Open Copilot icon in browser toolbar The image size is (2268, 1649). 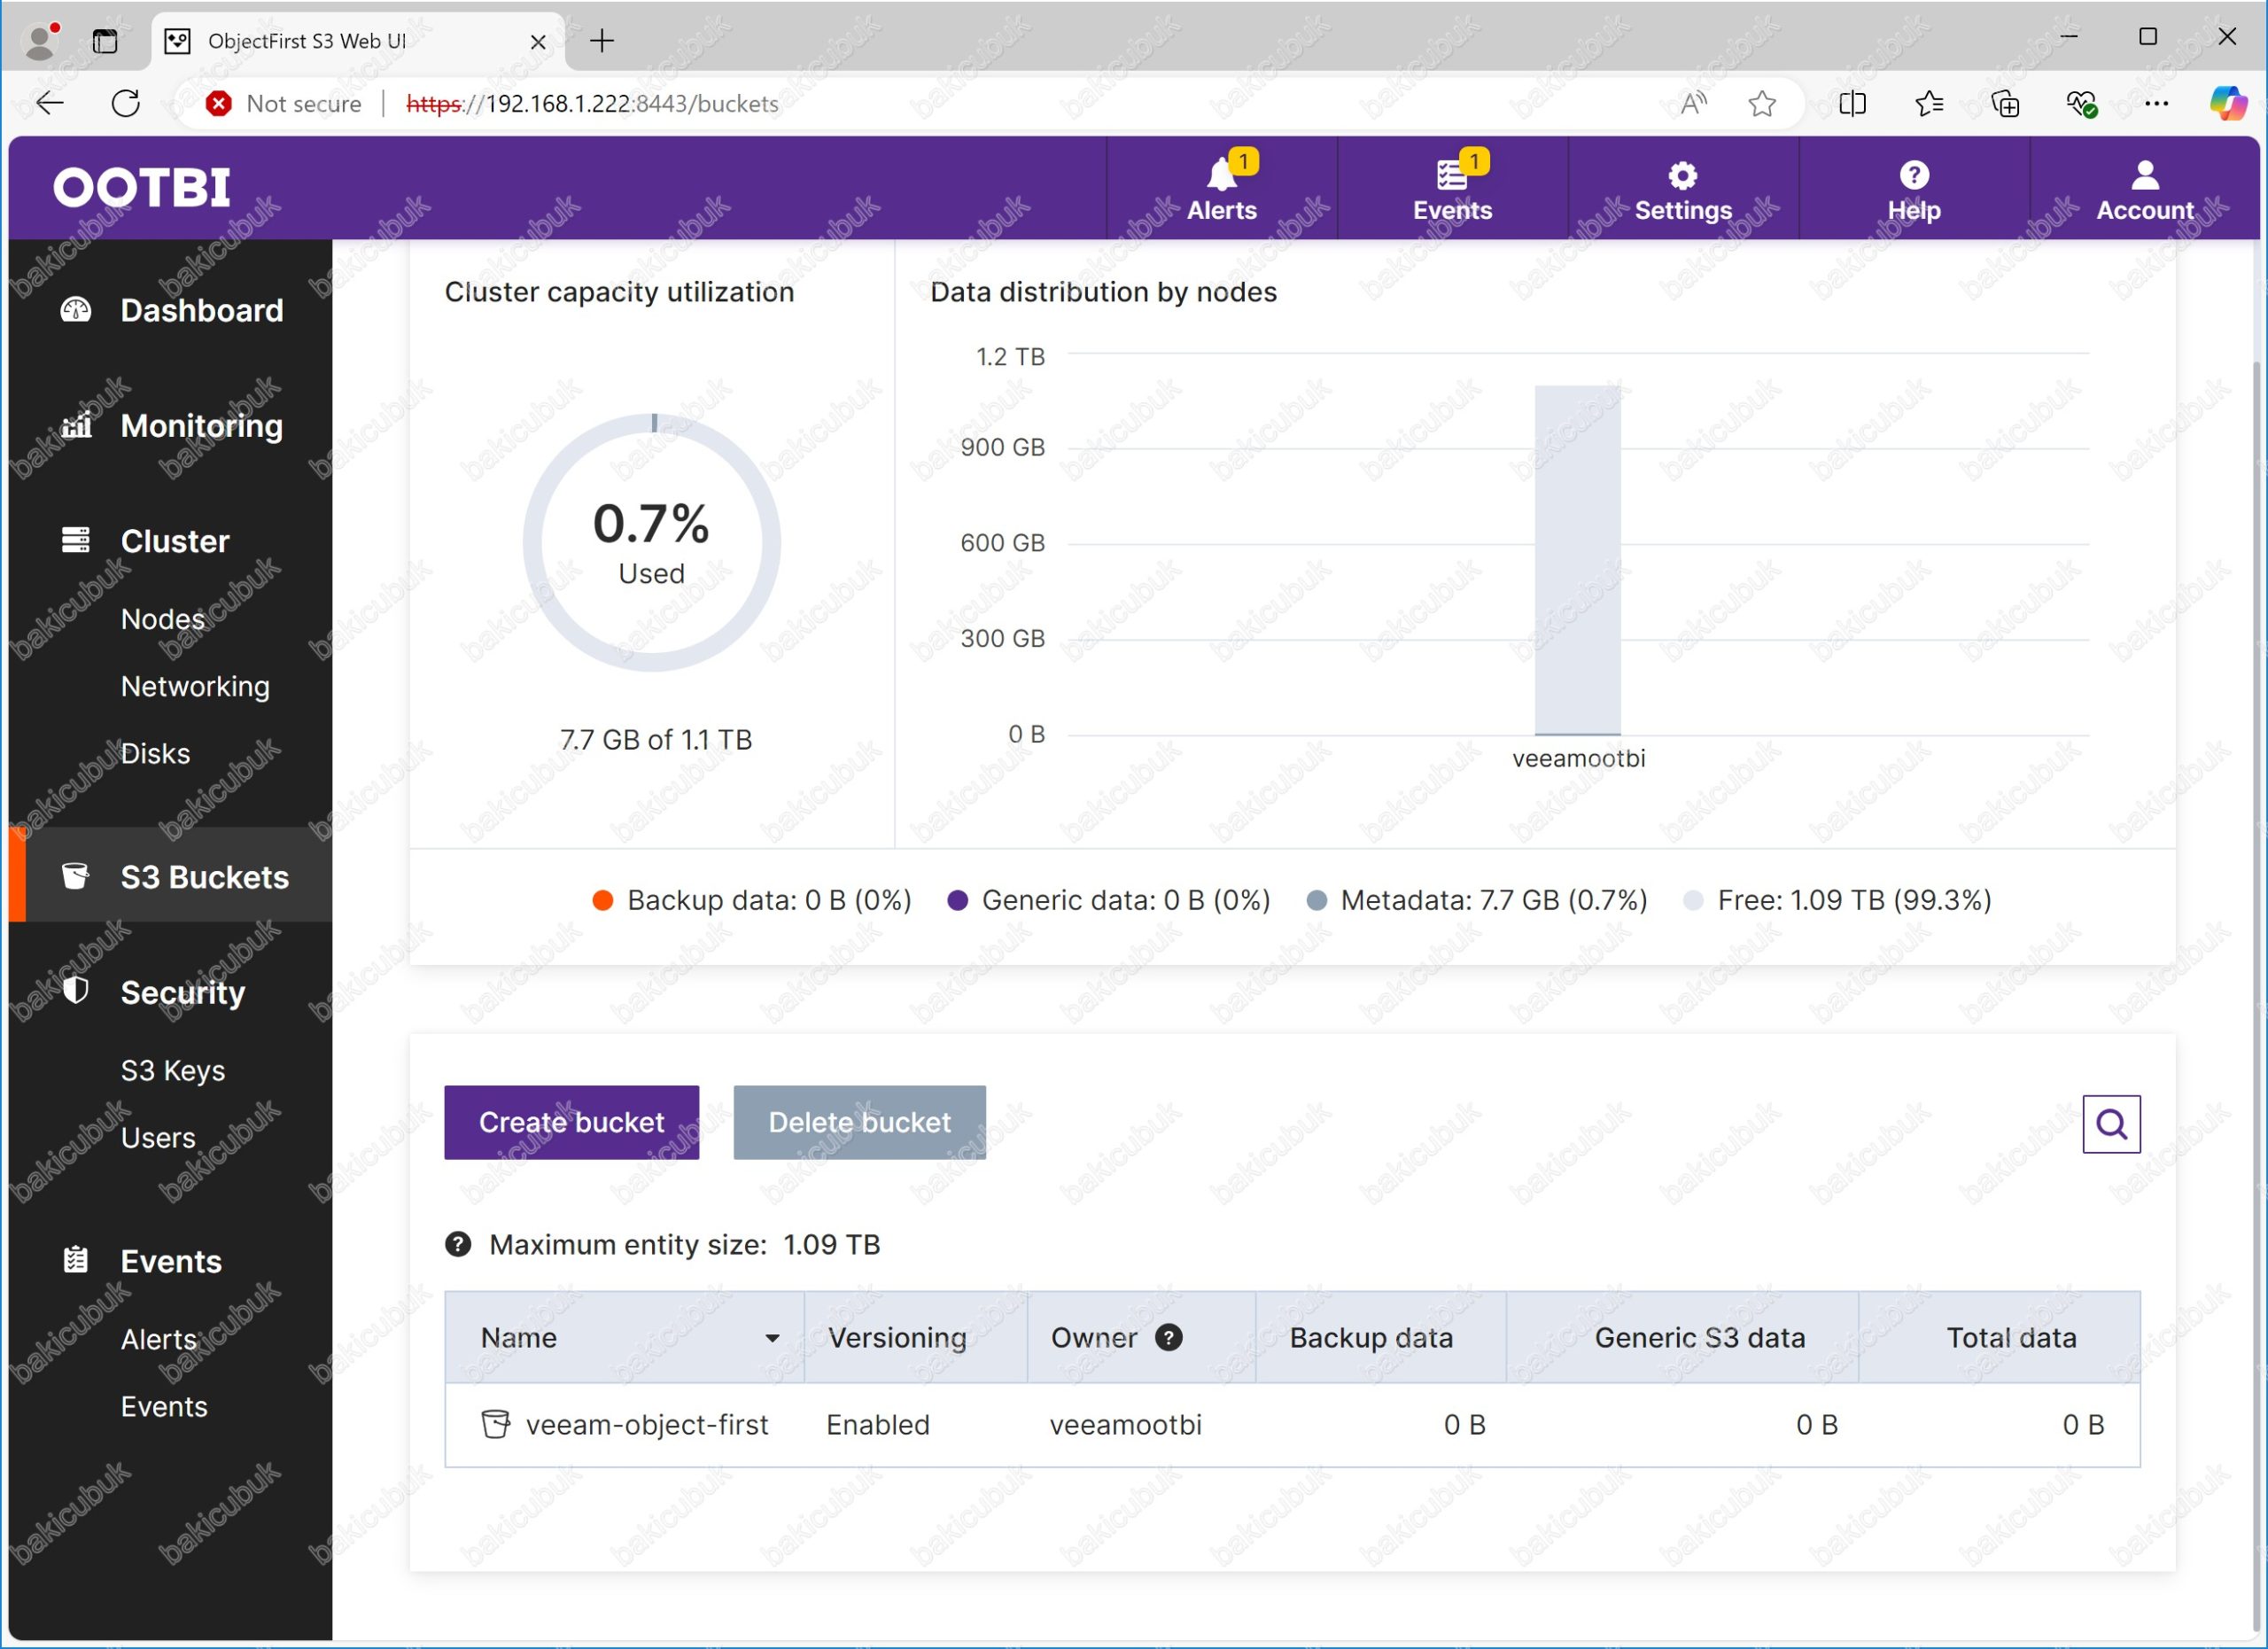pos(2228,103)
